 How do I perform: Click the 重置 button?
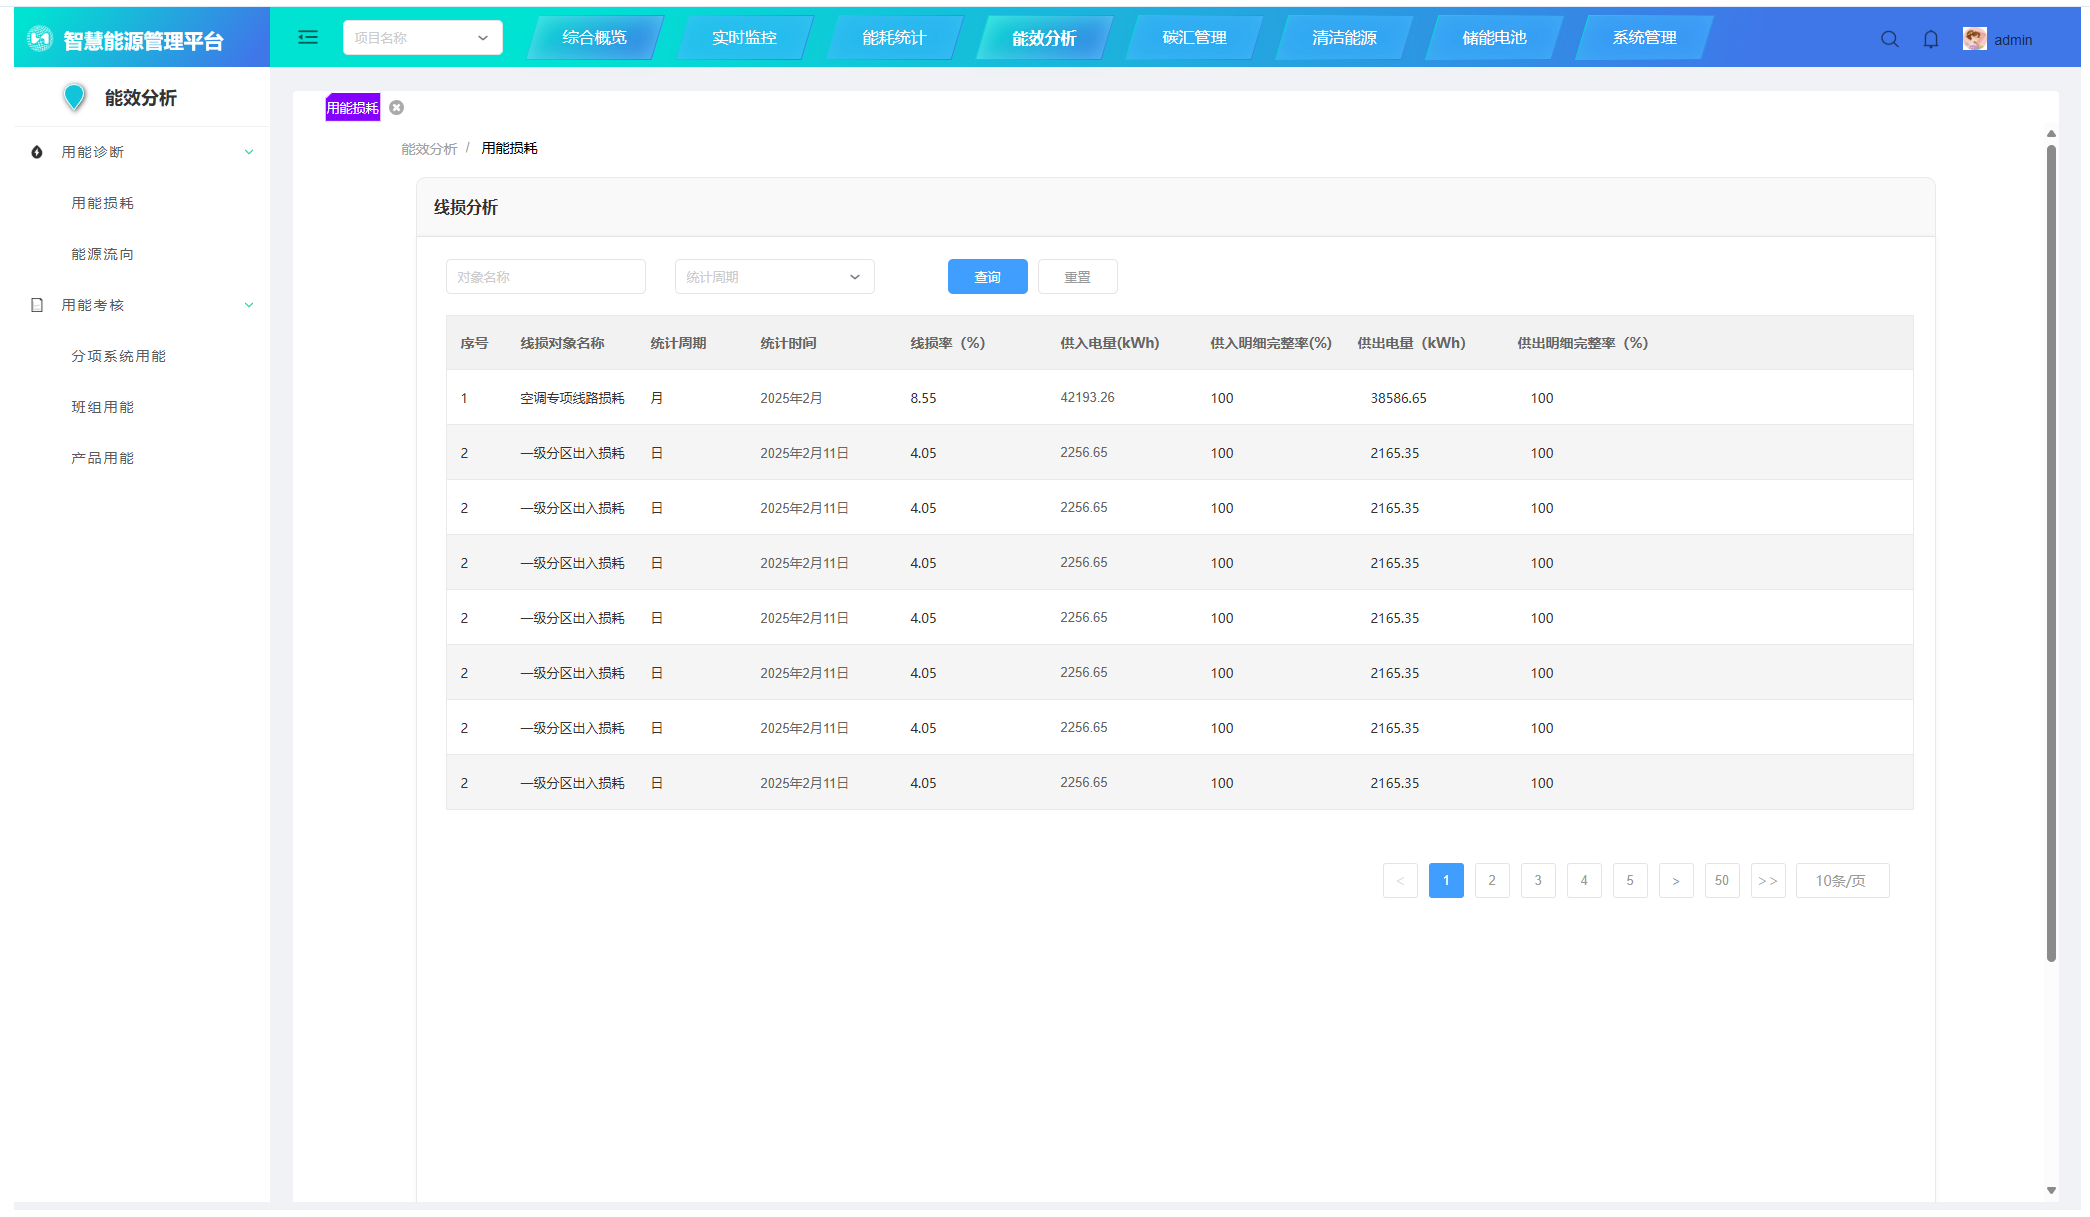[x=1077, y=277]
